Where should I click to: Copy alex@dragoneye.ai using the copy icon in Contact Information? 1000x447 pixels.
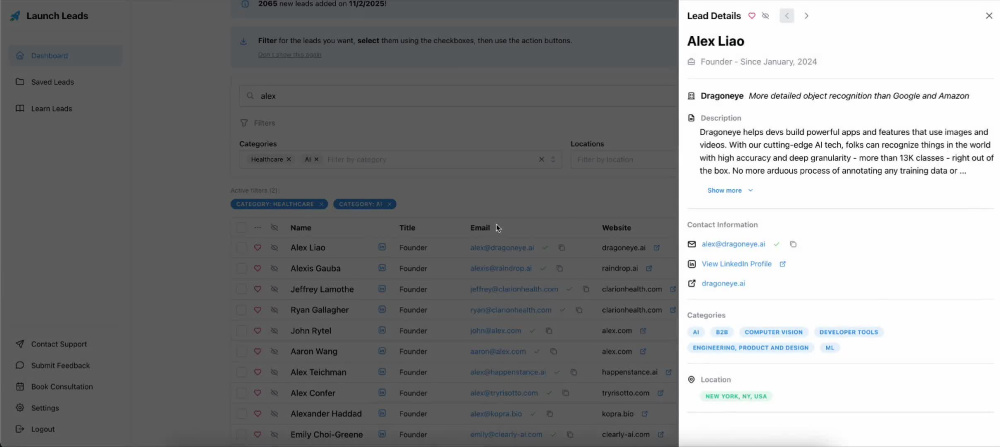click(x=793, y=244)
